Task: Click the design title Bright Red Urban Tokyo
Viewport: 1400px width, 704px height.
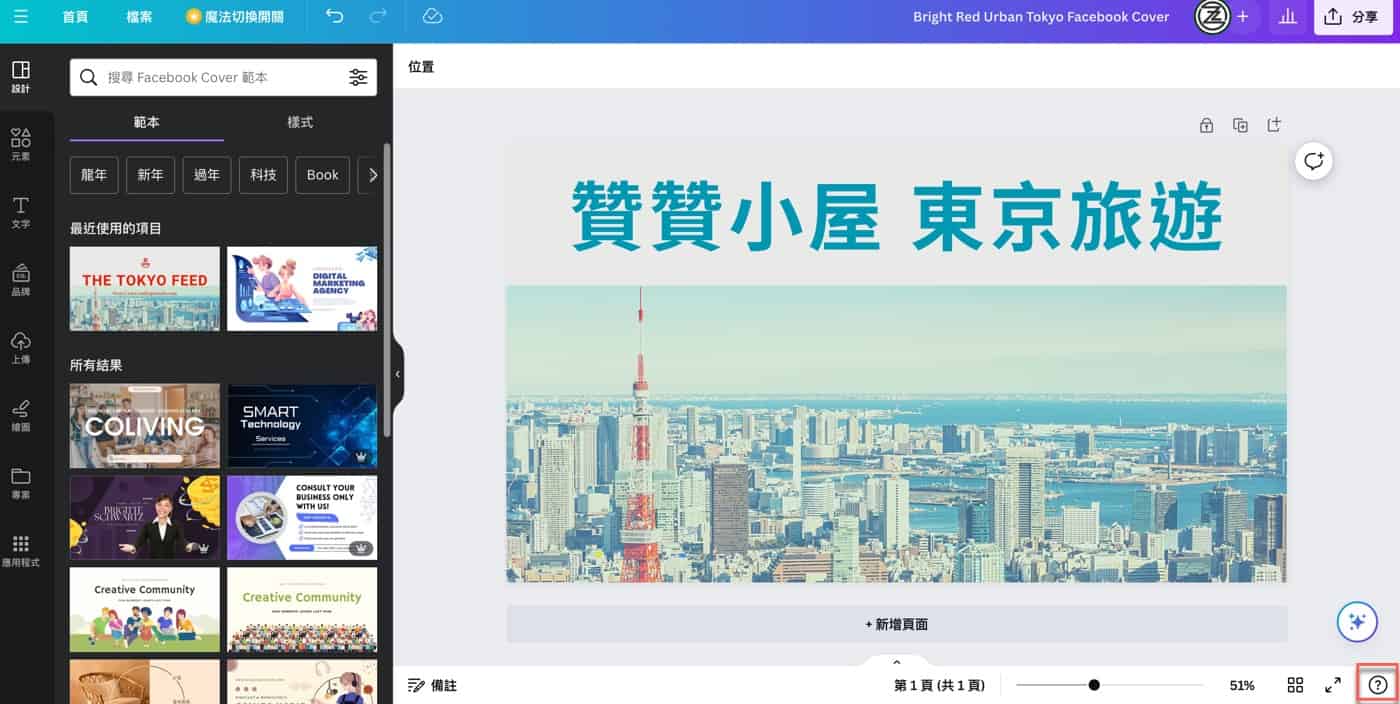Action: point(1041,17)
